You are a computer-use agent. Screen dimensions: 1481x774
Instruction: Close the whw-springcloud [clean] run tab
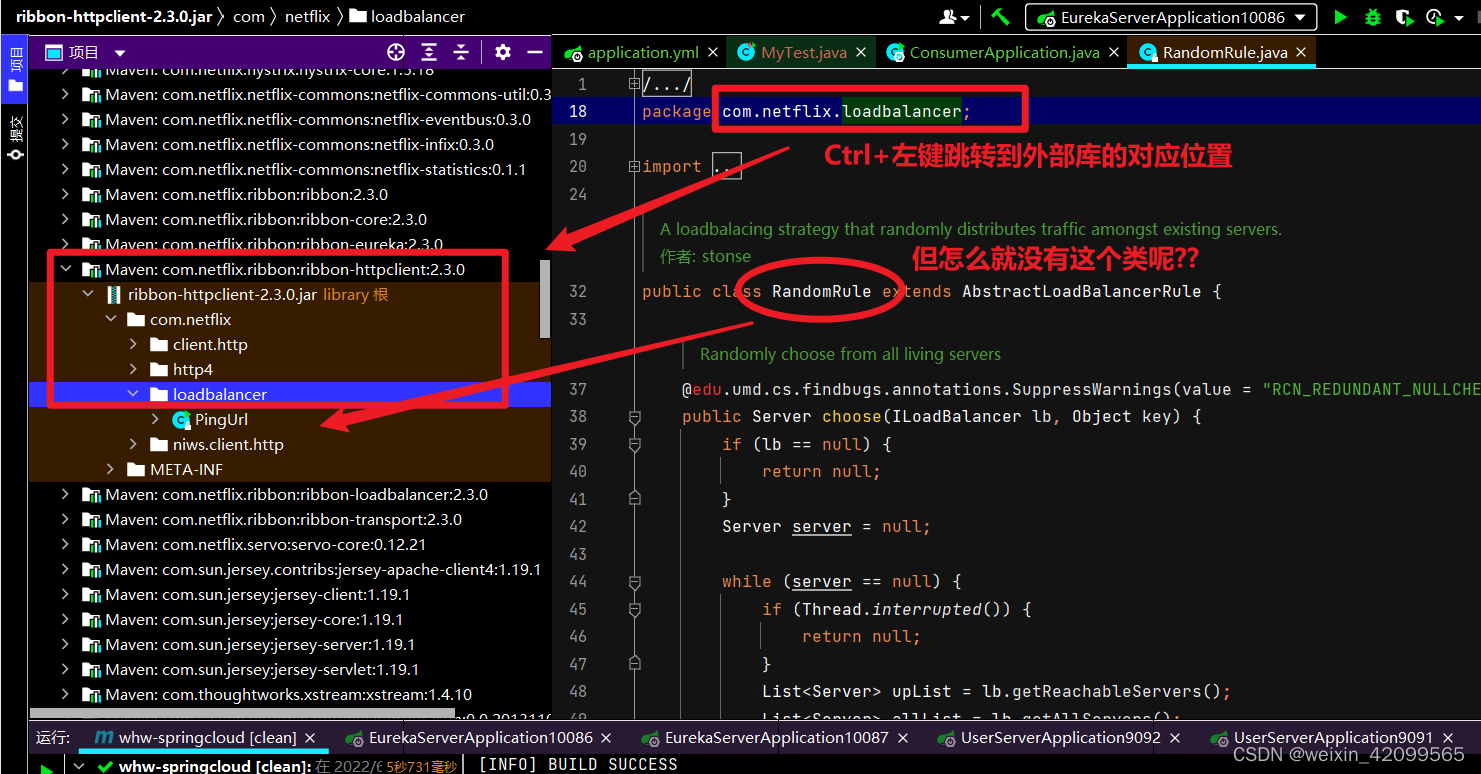311,738
